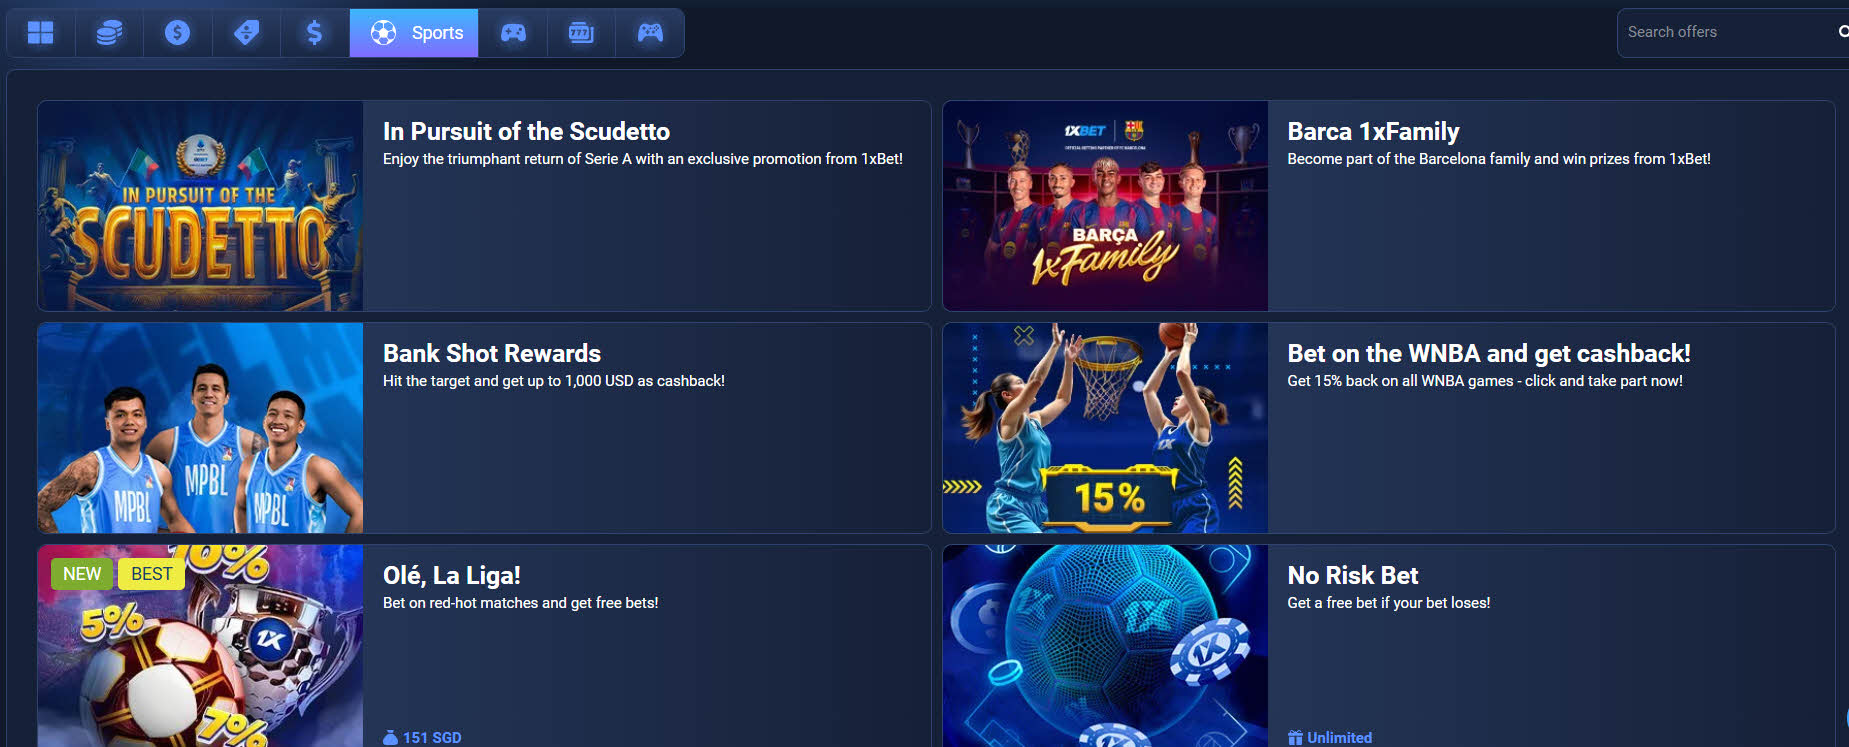Viewport: 1849px width, 747px height.
Task: Click the Scudetto banner thumbnail
Action: coord(201,206)
